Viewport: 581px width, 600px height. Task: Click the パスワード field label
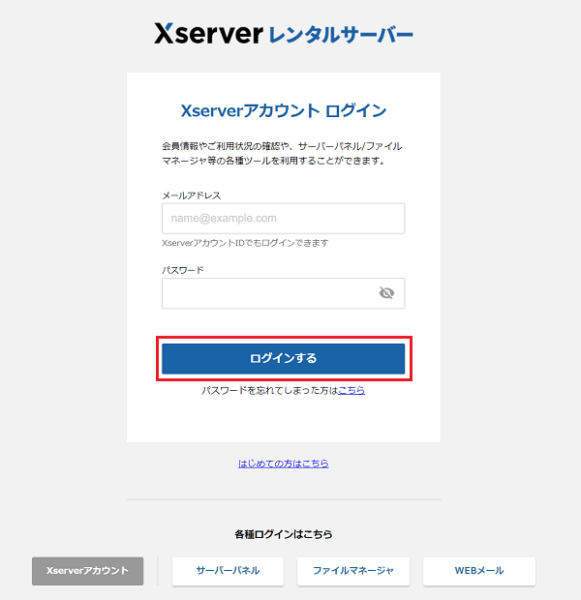183,270
